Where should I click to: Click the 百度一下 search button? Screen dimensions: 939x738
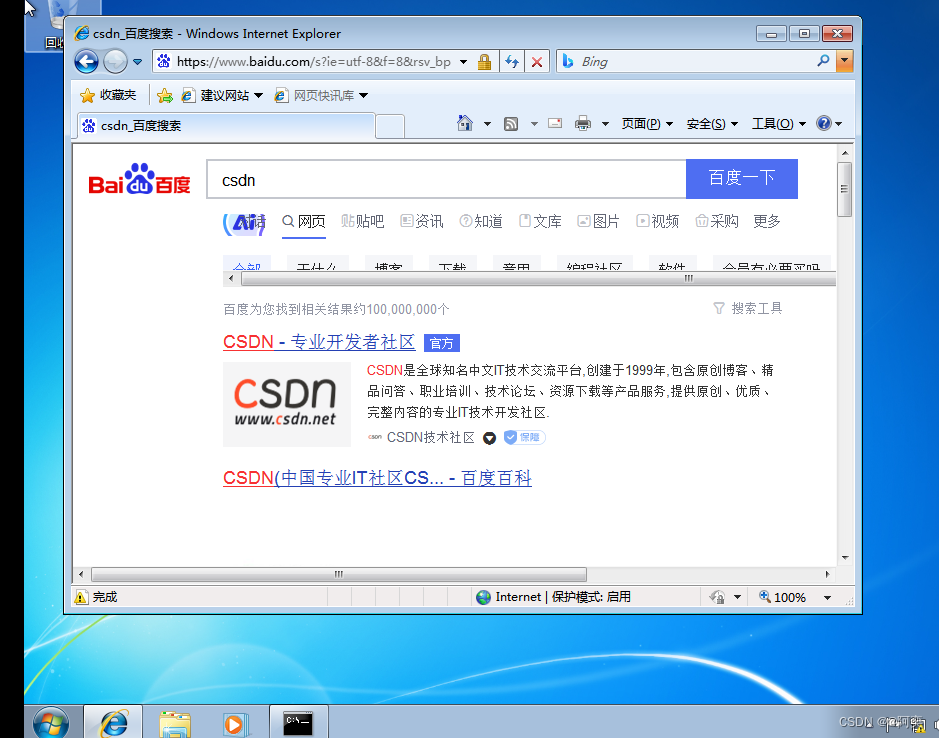[x=741, y=179]
